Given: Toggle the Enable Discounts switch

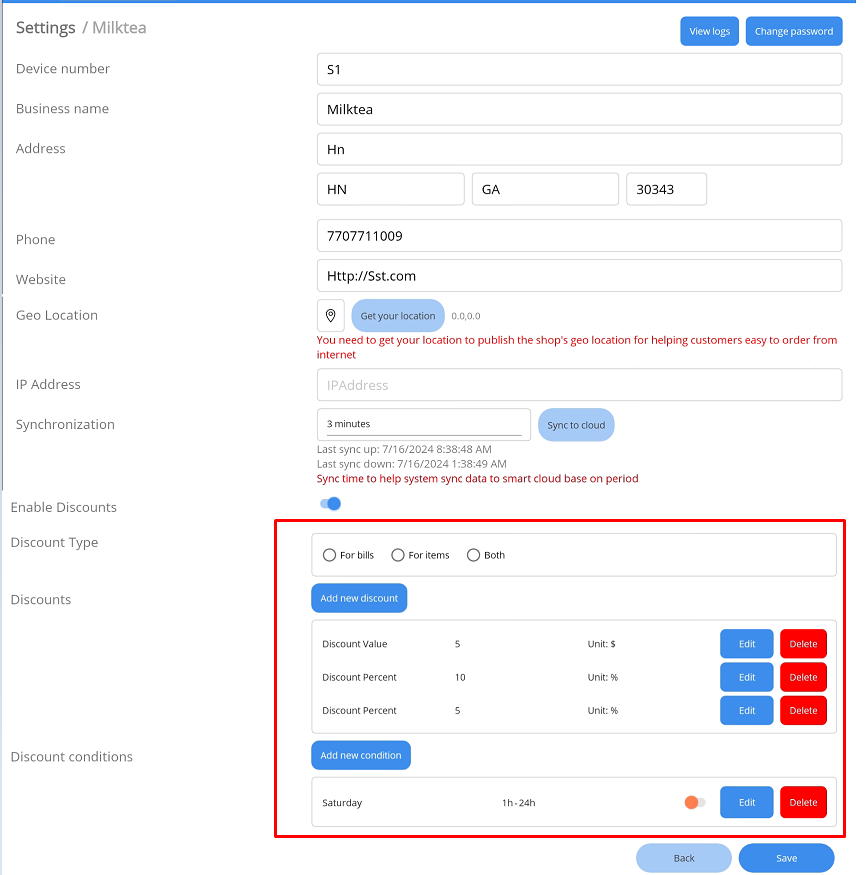Looking at the screenshot, I should pos(330,504).
